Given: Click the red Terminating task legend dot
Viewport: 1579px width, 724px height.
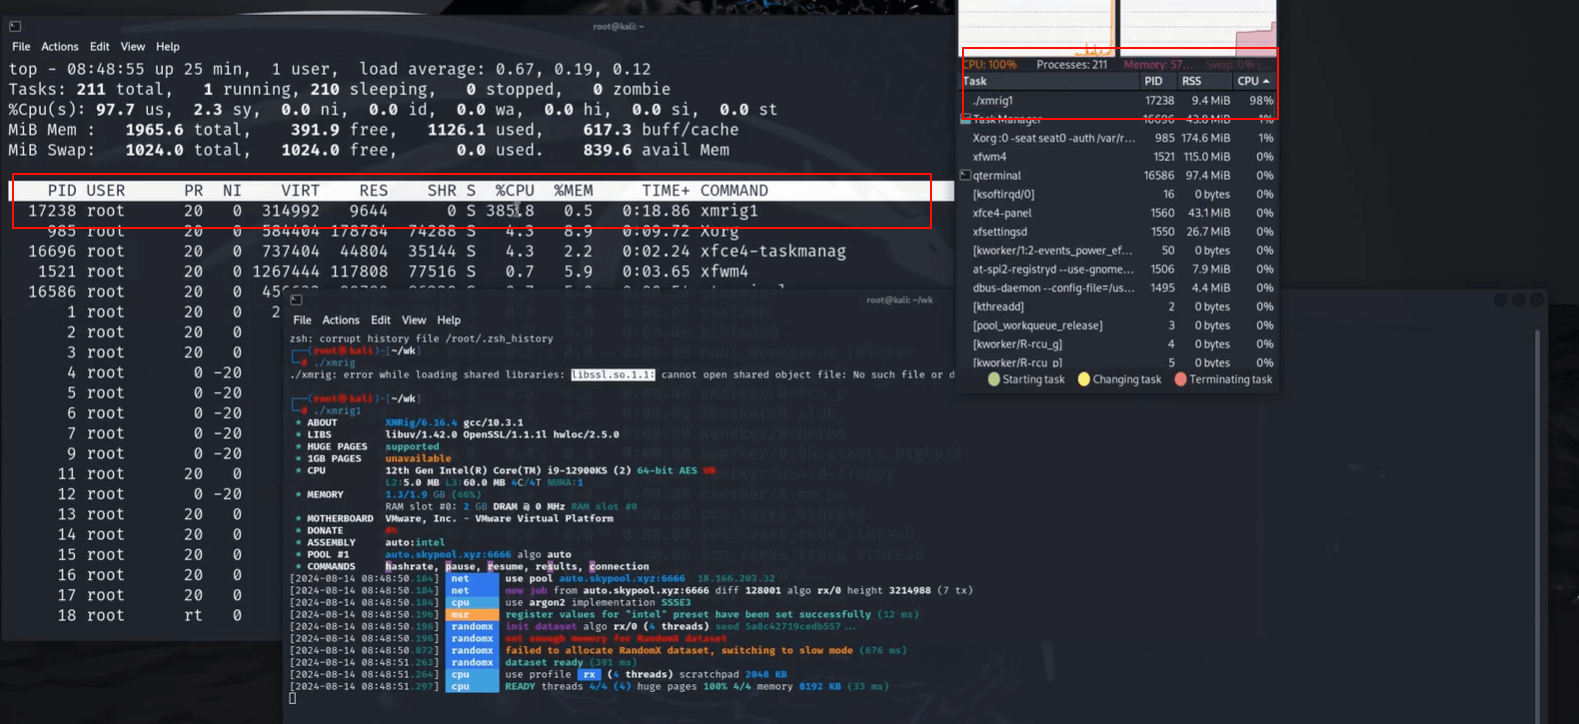Looking at the screenshot, I should (x=1180, y=380).
